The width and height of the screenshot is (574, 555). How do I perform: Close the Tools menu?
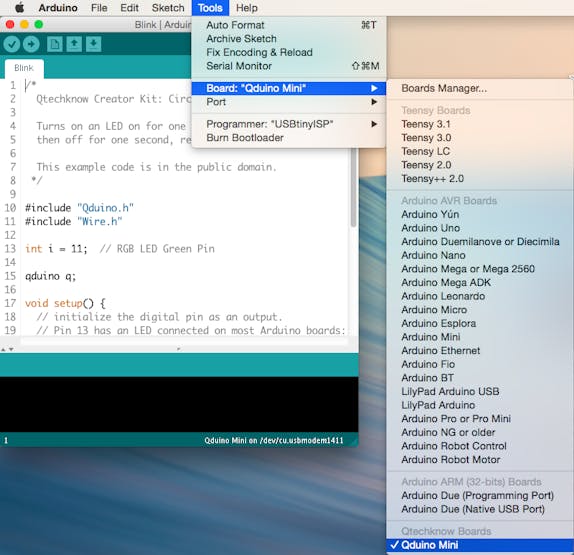tap(210, 8)
